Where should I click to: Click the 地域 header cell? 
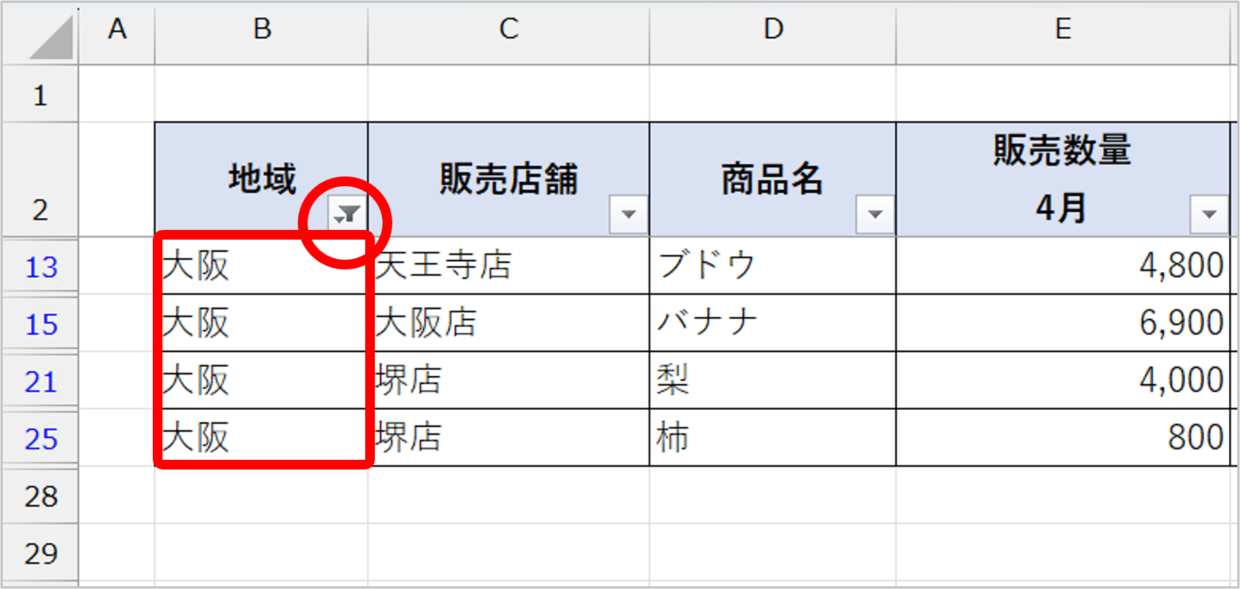tap(262, 180)
